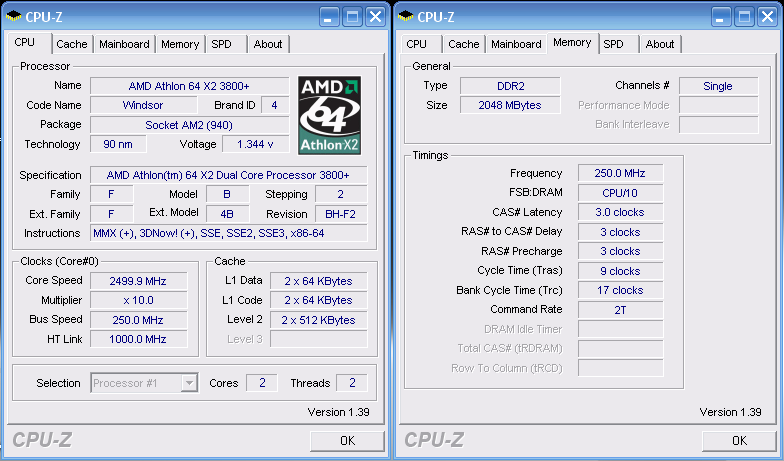The width and height of the screenshot is (784, 461).
Task: Minimize the right CPU-Z window
Action: [721, 17]
